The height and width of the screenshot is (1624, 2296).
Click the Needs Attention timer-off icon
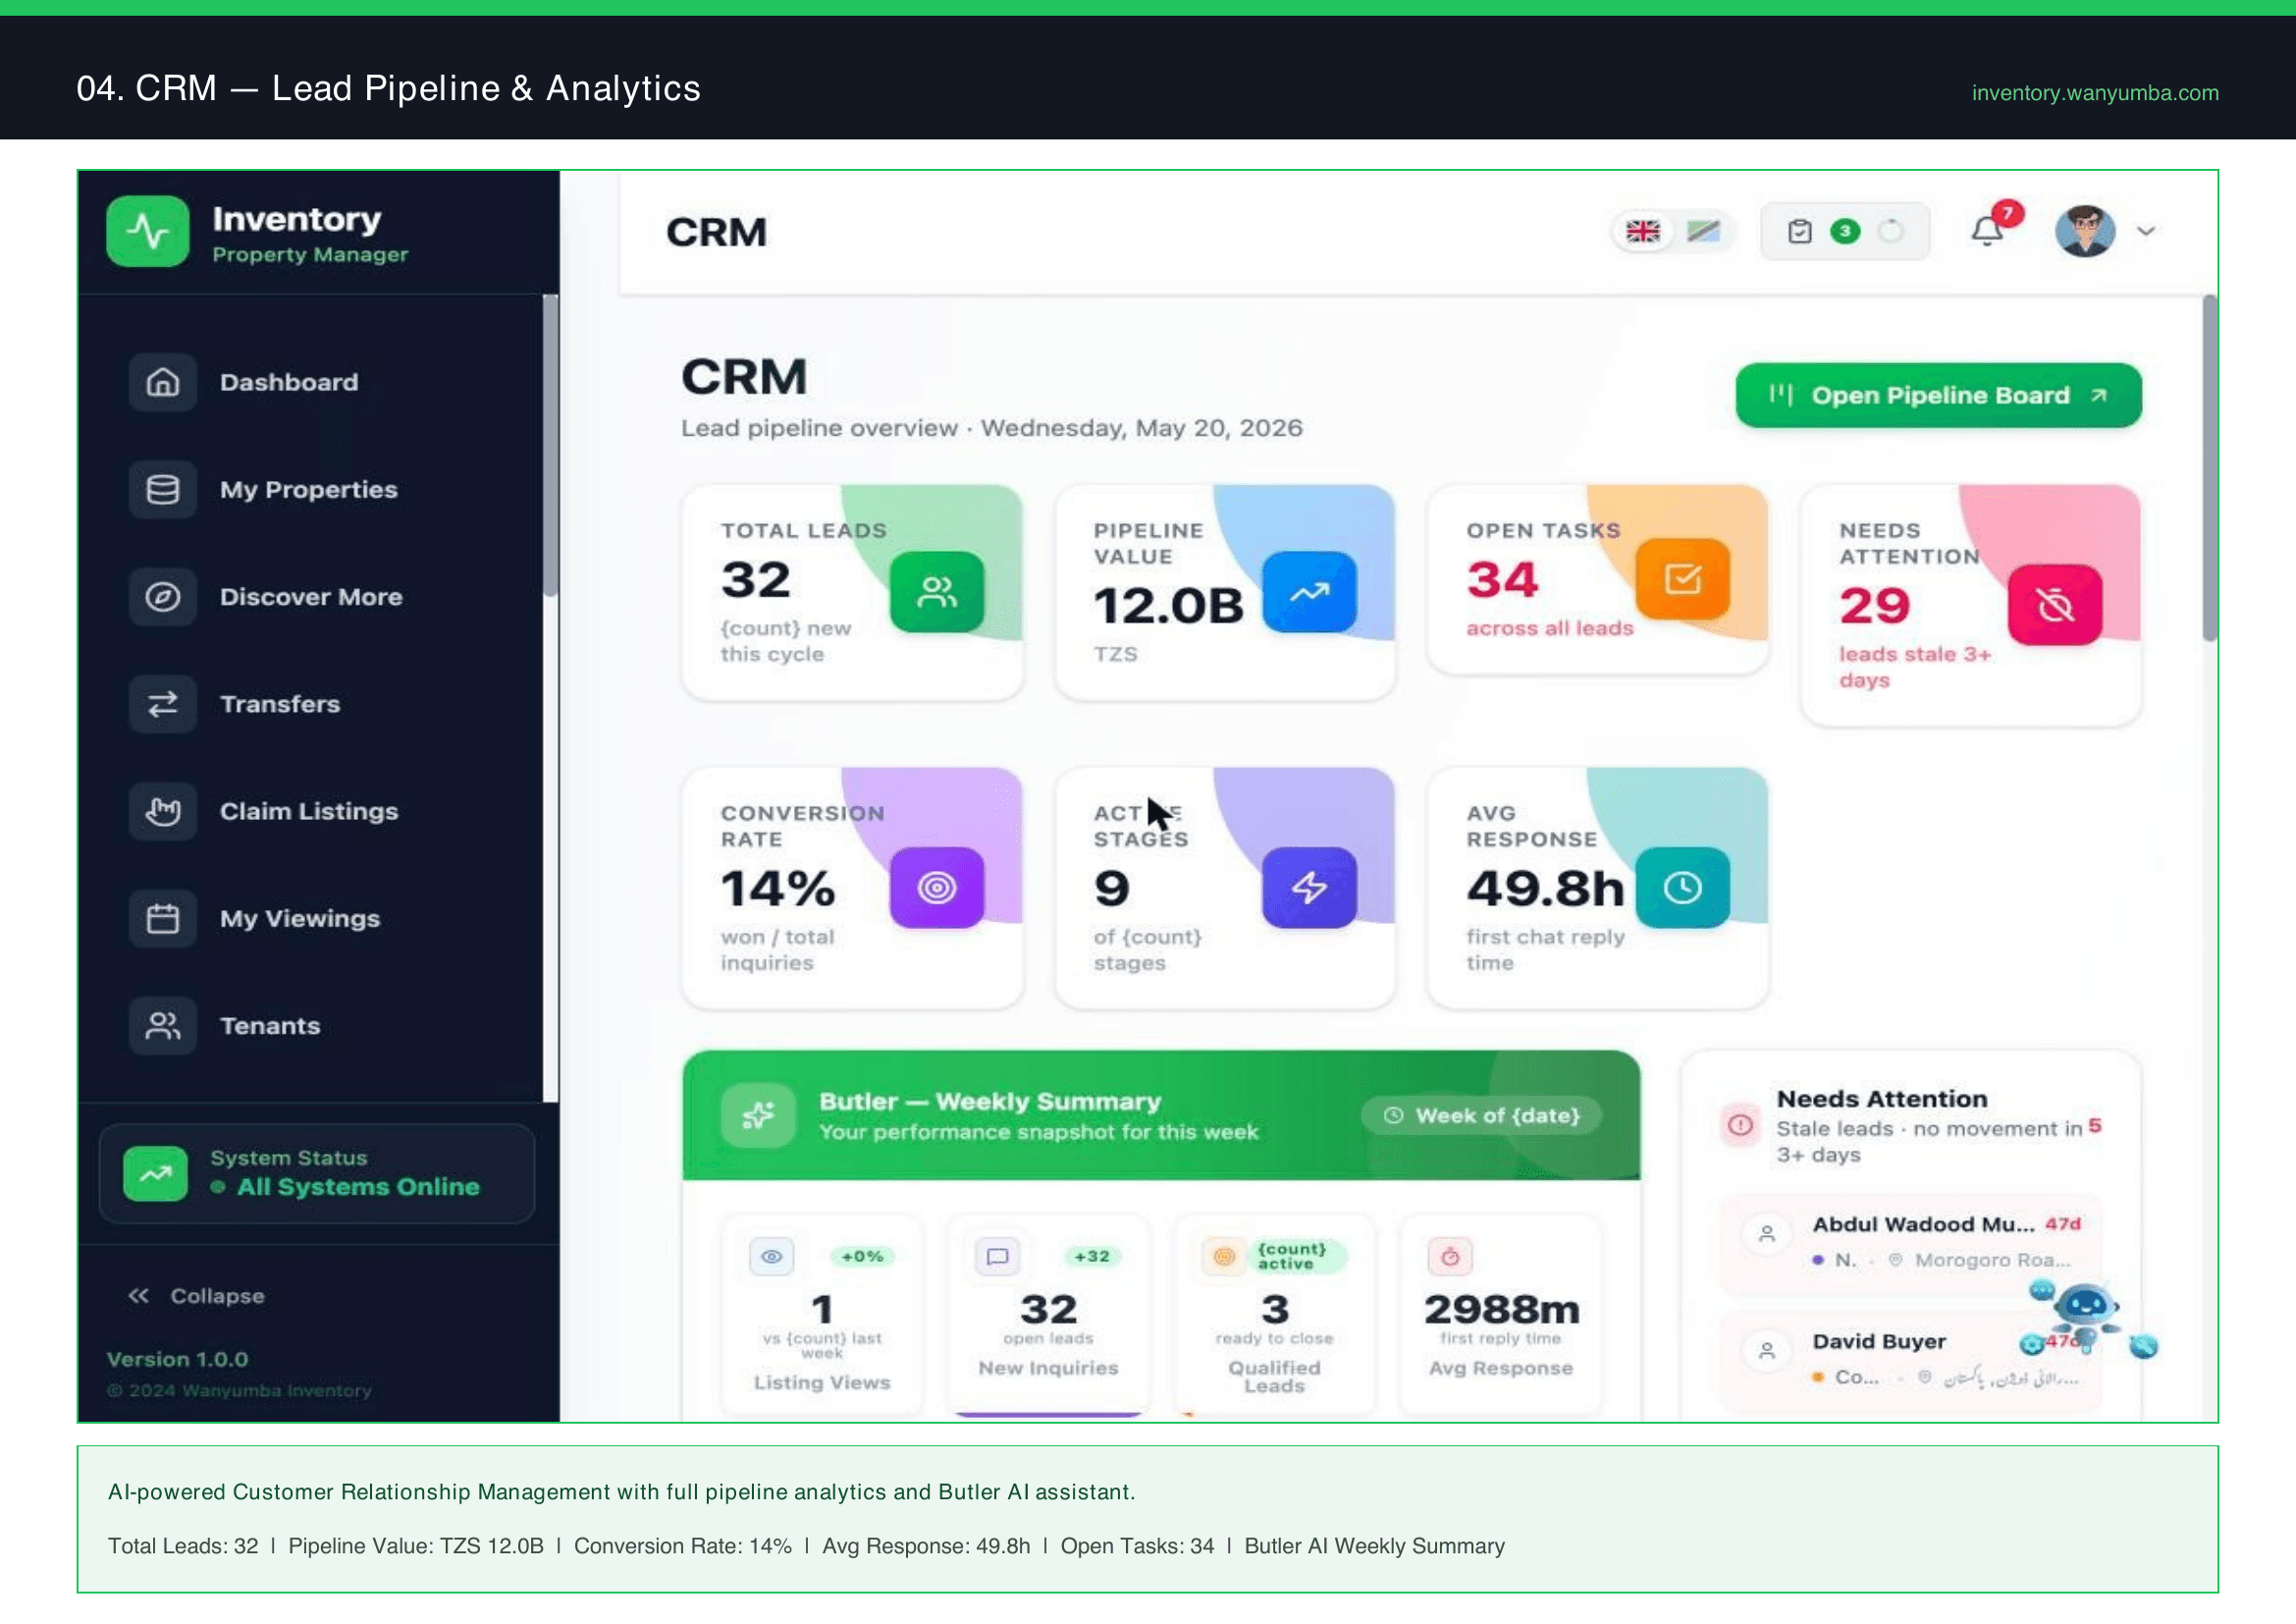coord(2055,605)
